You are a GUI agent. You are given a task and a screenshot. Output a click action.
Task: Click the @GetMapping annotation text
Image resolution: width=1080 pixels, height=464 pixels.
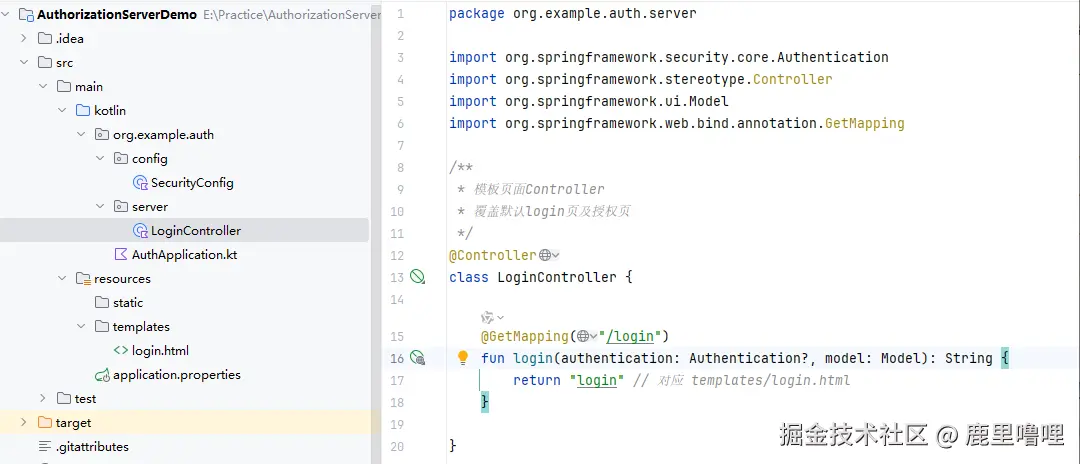pyautogui.click(x=525, y=336)
